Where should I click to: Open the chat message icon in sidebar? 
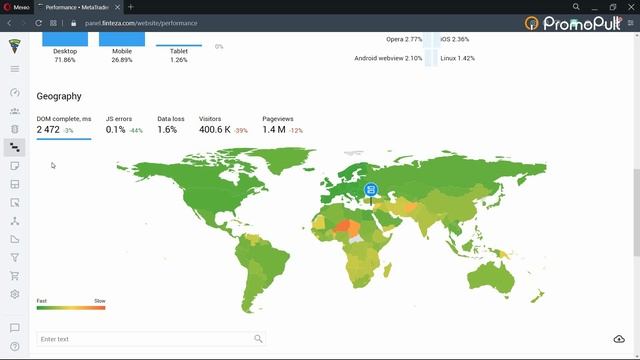(15, 328)
